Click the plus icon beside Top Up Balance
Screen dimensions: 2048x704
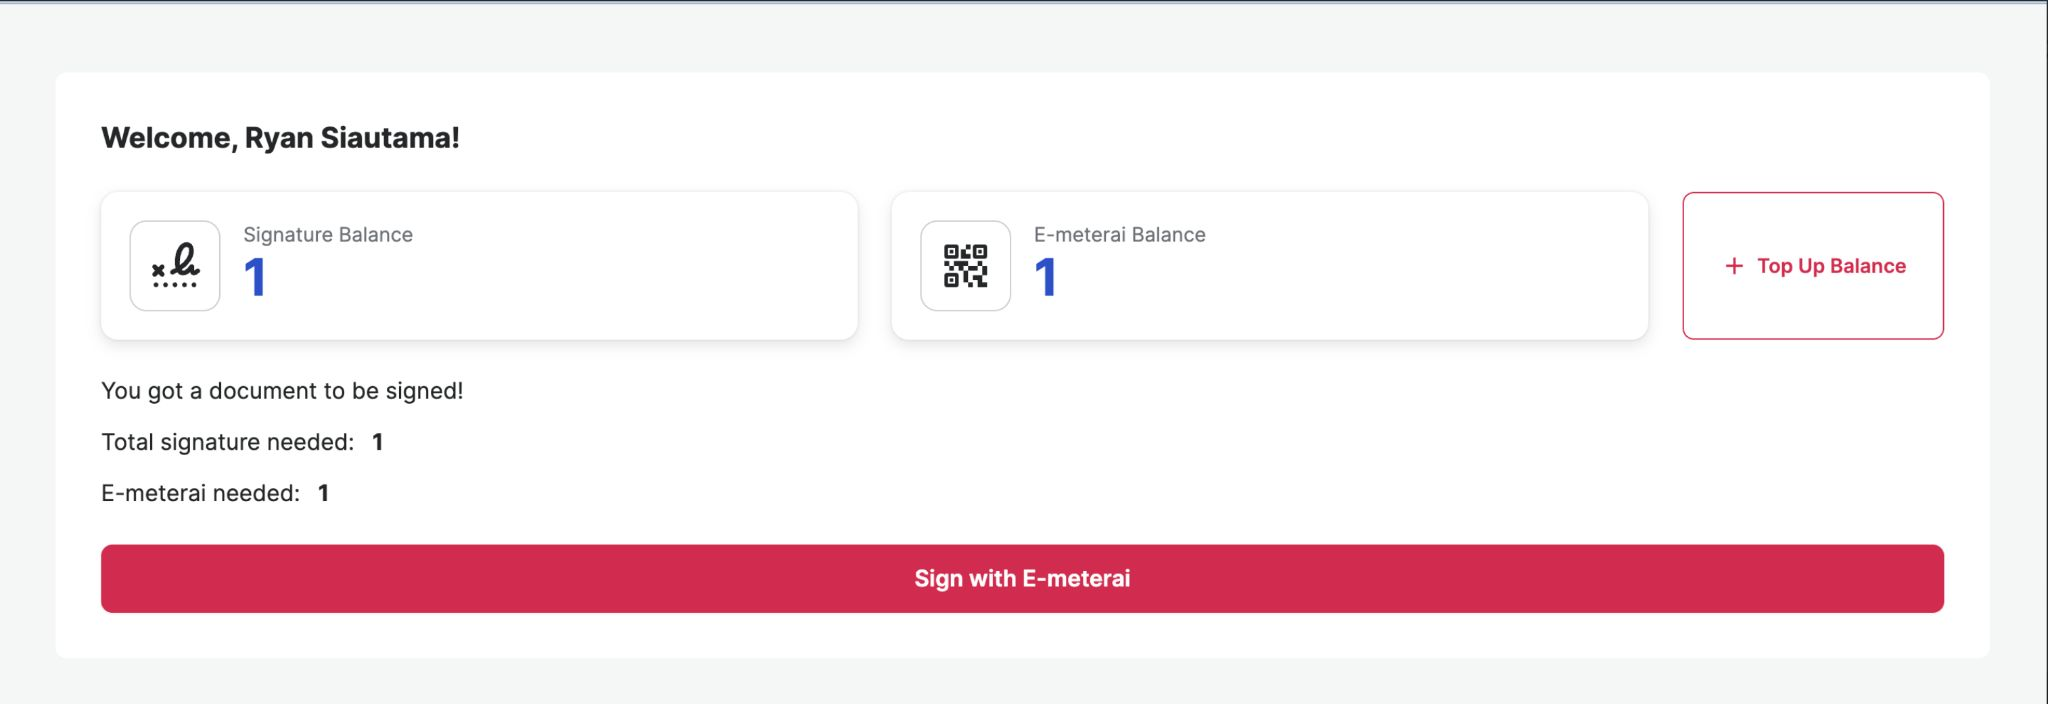pos(1734,266)
